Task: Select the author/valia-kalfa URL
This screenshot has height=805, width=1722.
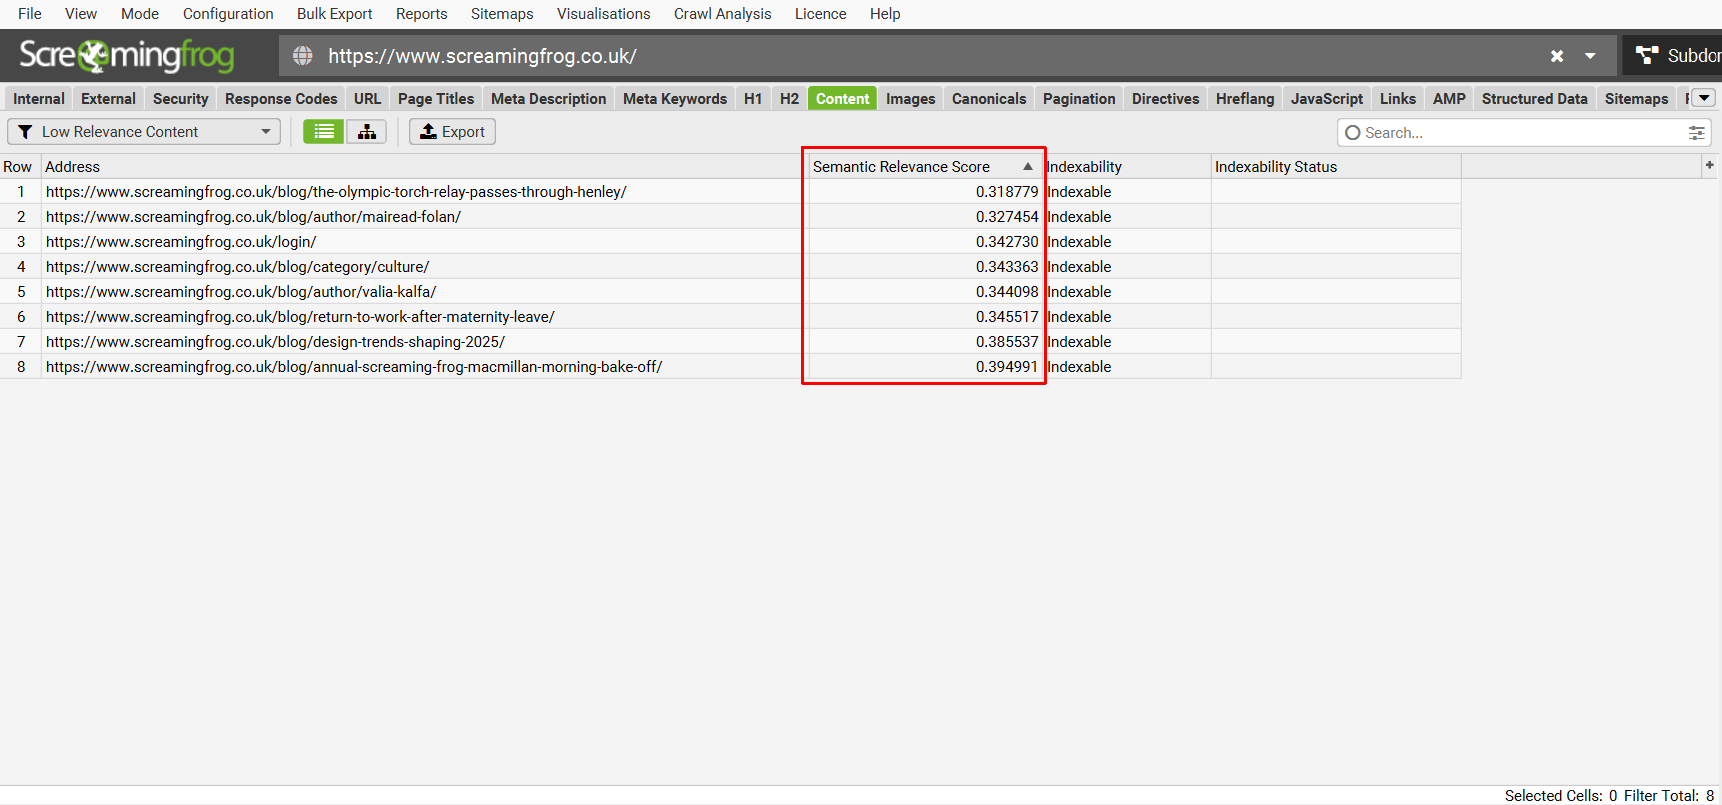Action: coord(241,291)
